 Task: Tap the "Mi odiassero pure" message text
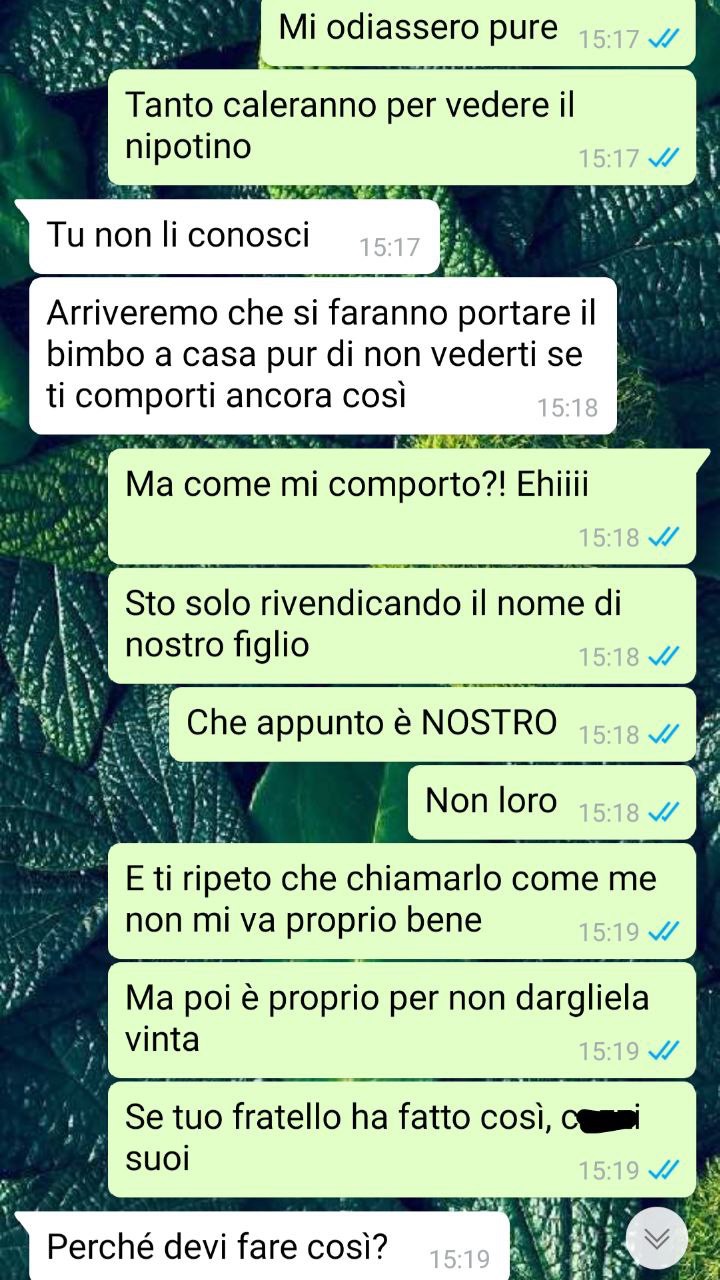coord(418,27)
